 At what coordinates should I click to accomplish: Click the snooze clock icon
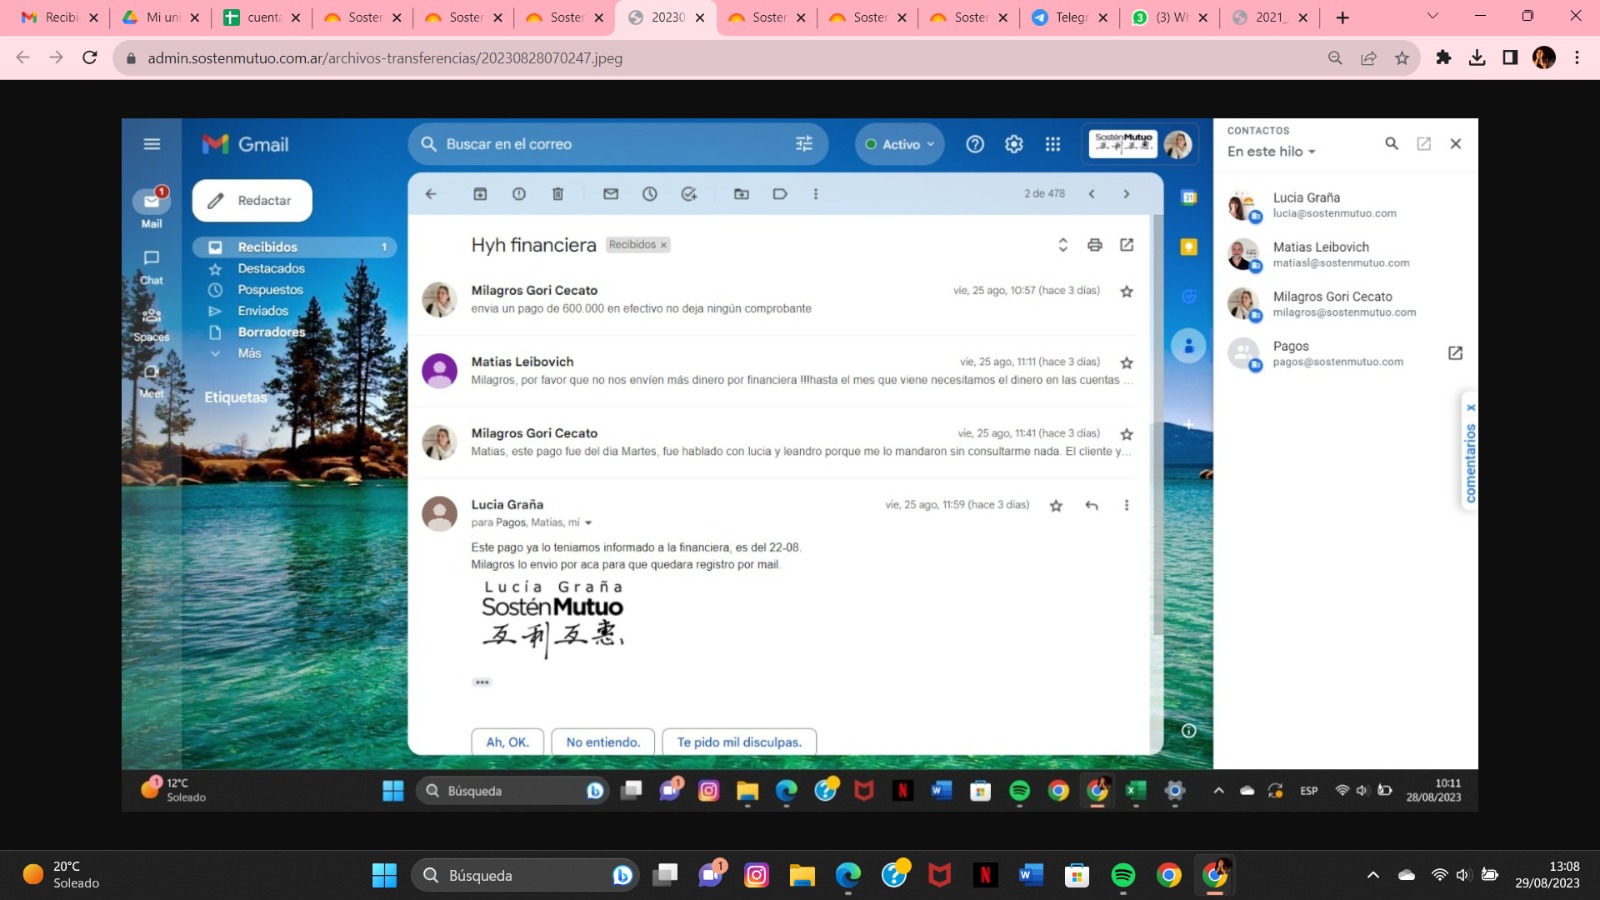pyautogui.click(x=650, y=194)
